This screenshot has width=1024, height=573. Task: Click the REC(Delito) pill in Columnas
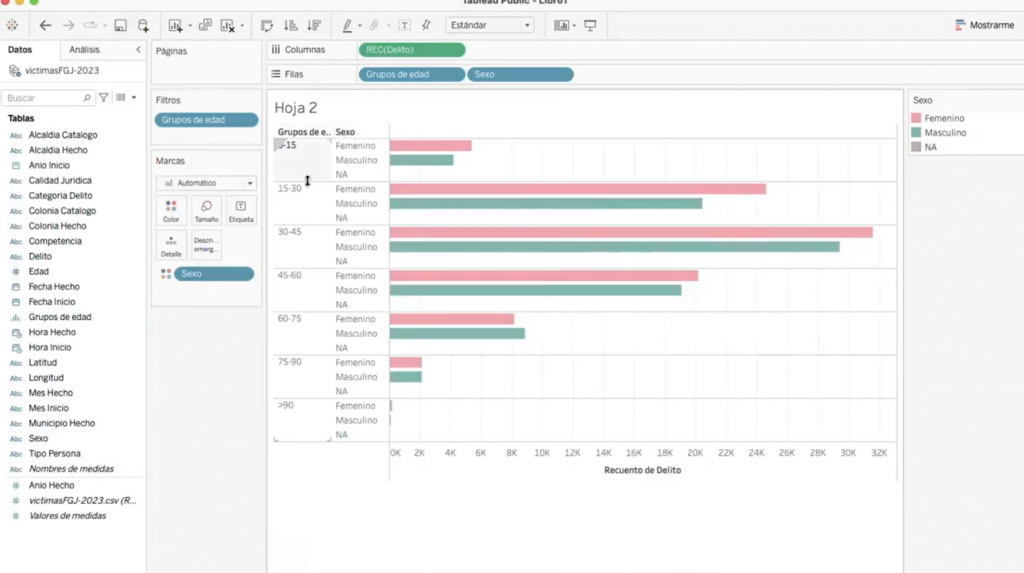tap(412, 50)
